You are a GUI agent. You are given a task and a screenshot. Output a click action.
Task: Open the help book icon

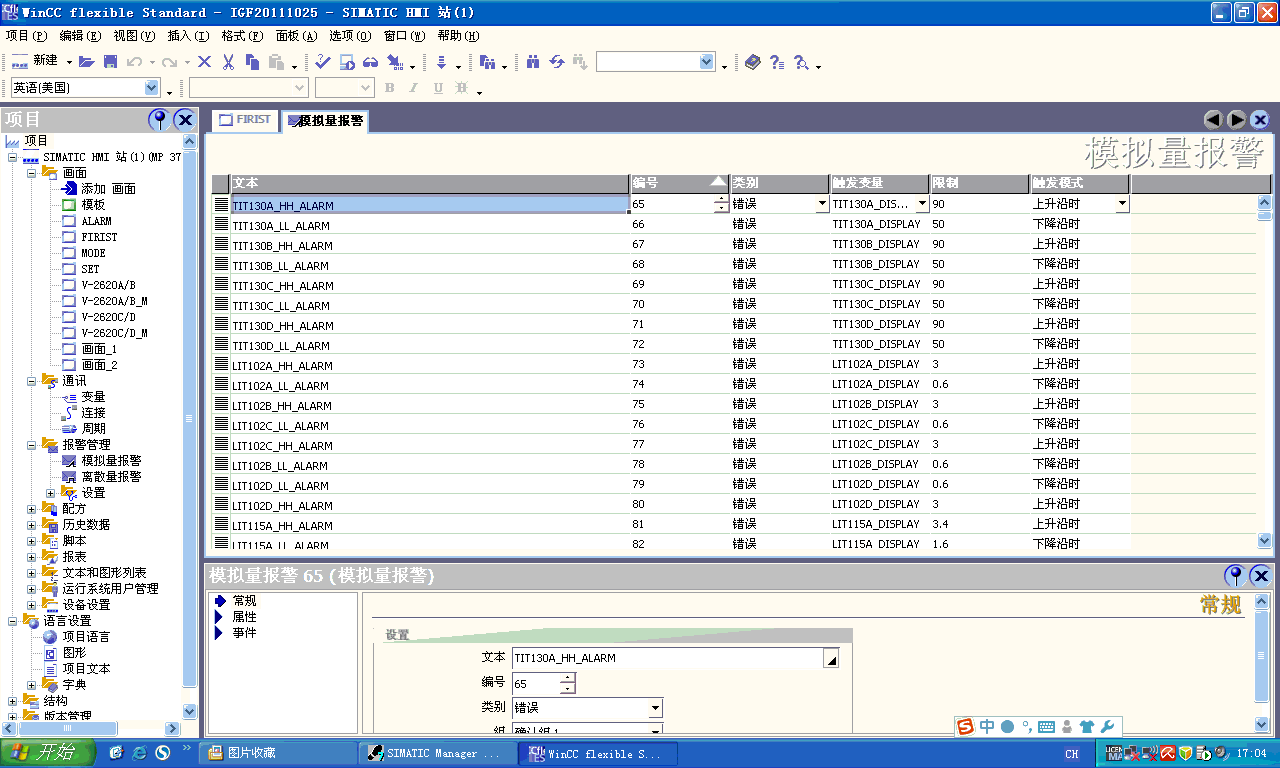753,62
